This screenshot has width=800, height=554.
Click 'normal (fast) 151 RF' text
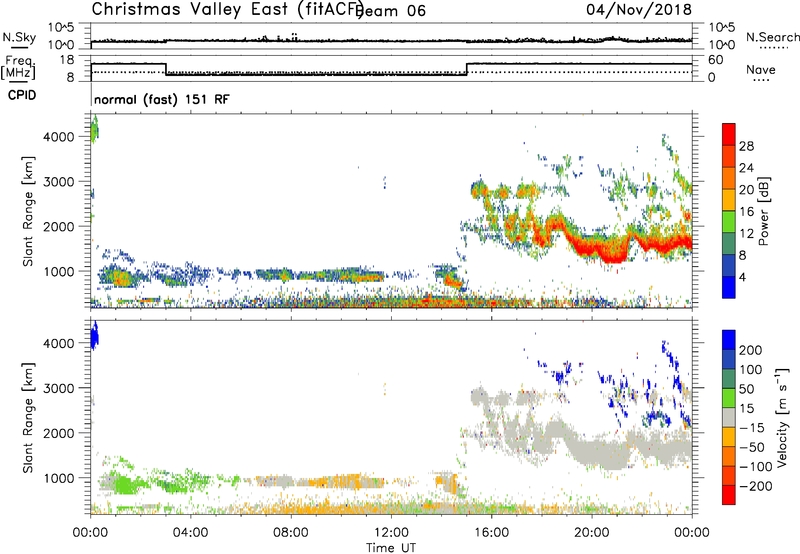point(162,99)
